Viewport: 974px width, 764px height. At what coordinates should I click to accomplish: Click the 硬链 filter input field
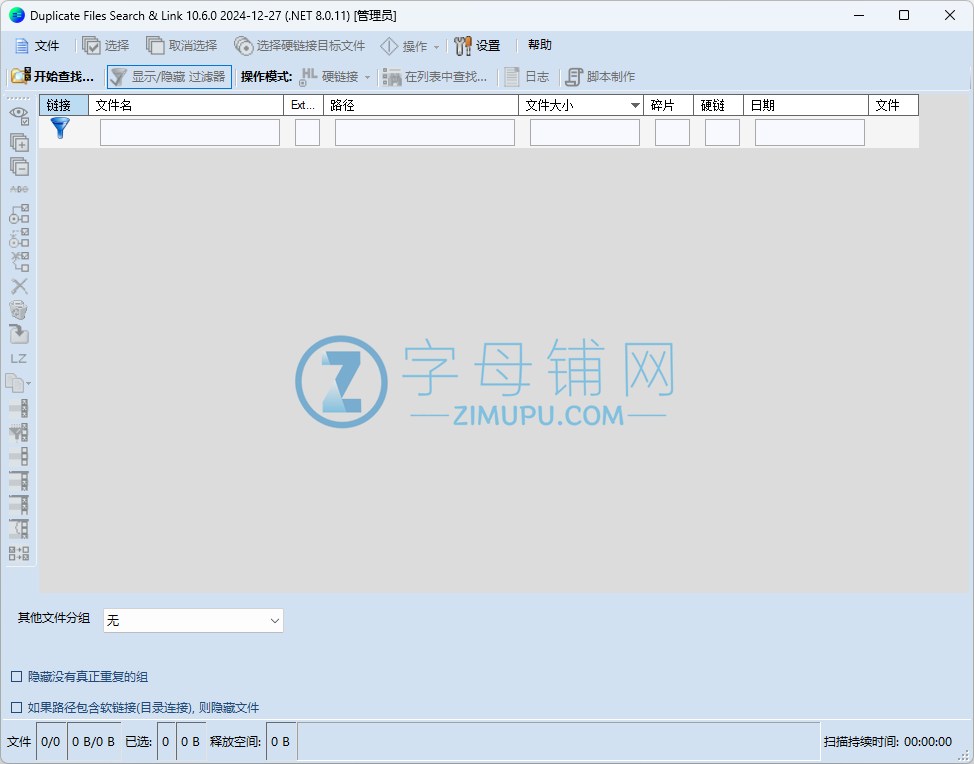click(722, 132)
